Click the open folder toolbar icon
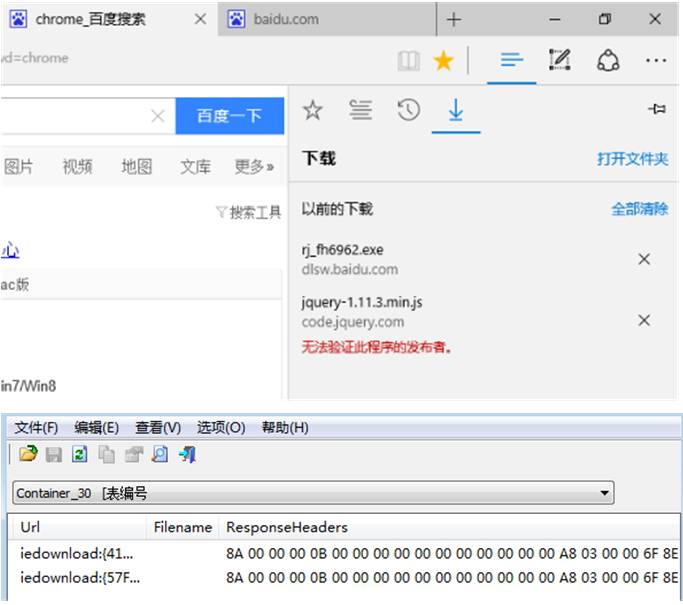This screenshot has width=683, height=605. [28, 454]
